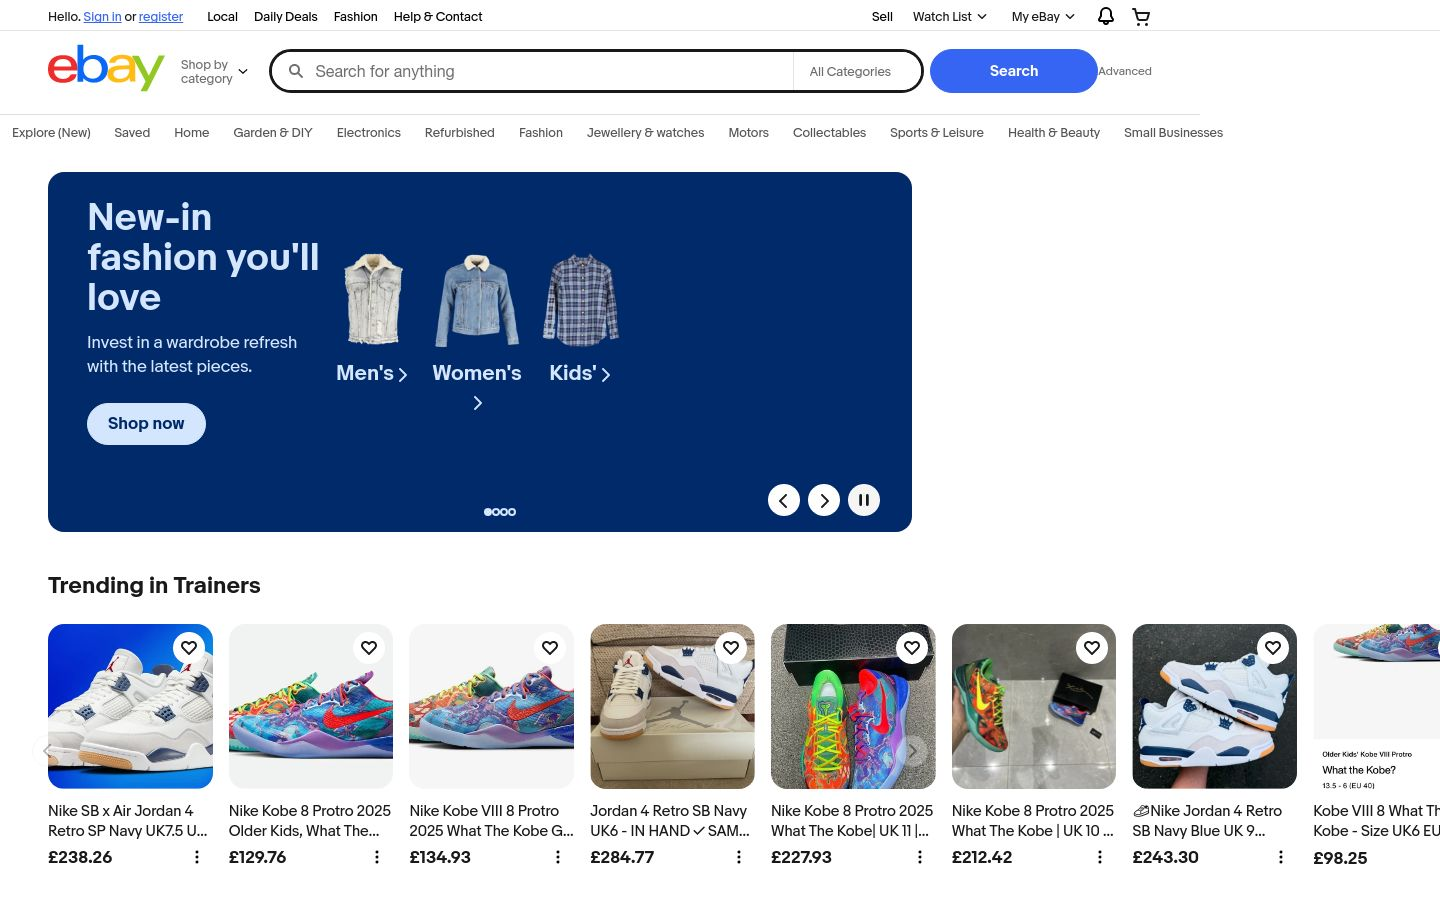Open Help & Contact link
Screen dimensions: 1440x900
(x=438, y=17)
